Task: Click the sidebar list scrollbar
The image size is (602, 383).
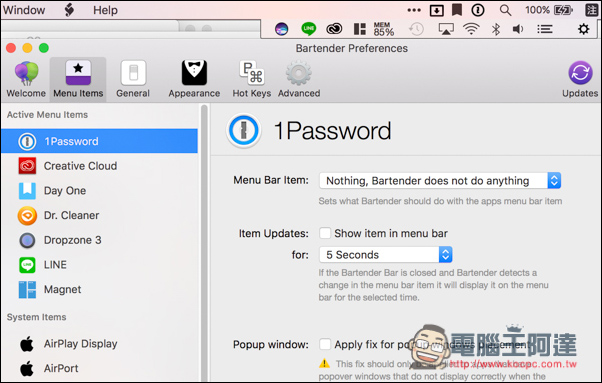Action: pos(204,243)
